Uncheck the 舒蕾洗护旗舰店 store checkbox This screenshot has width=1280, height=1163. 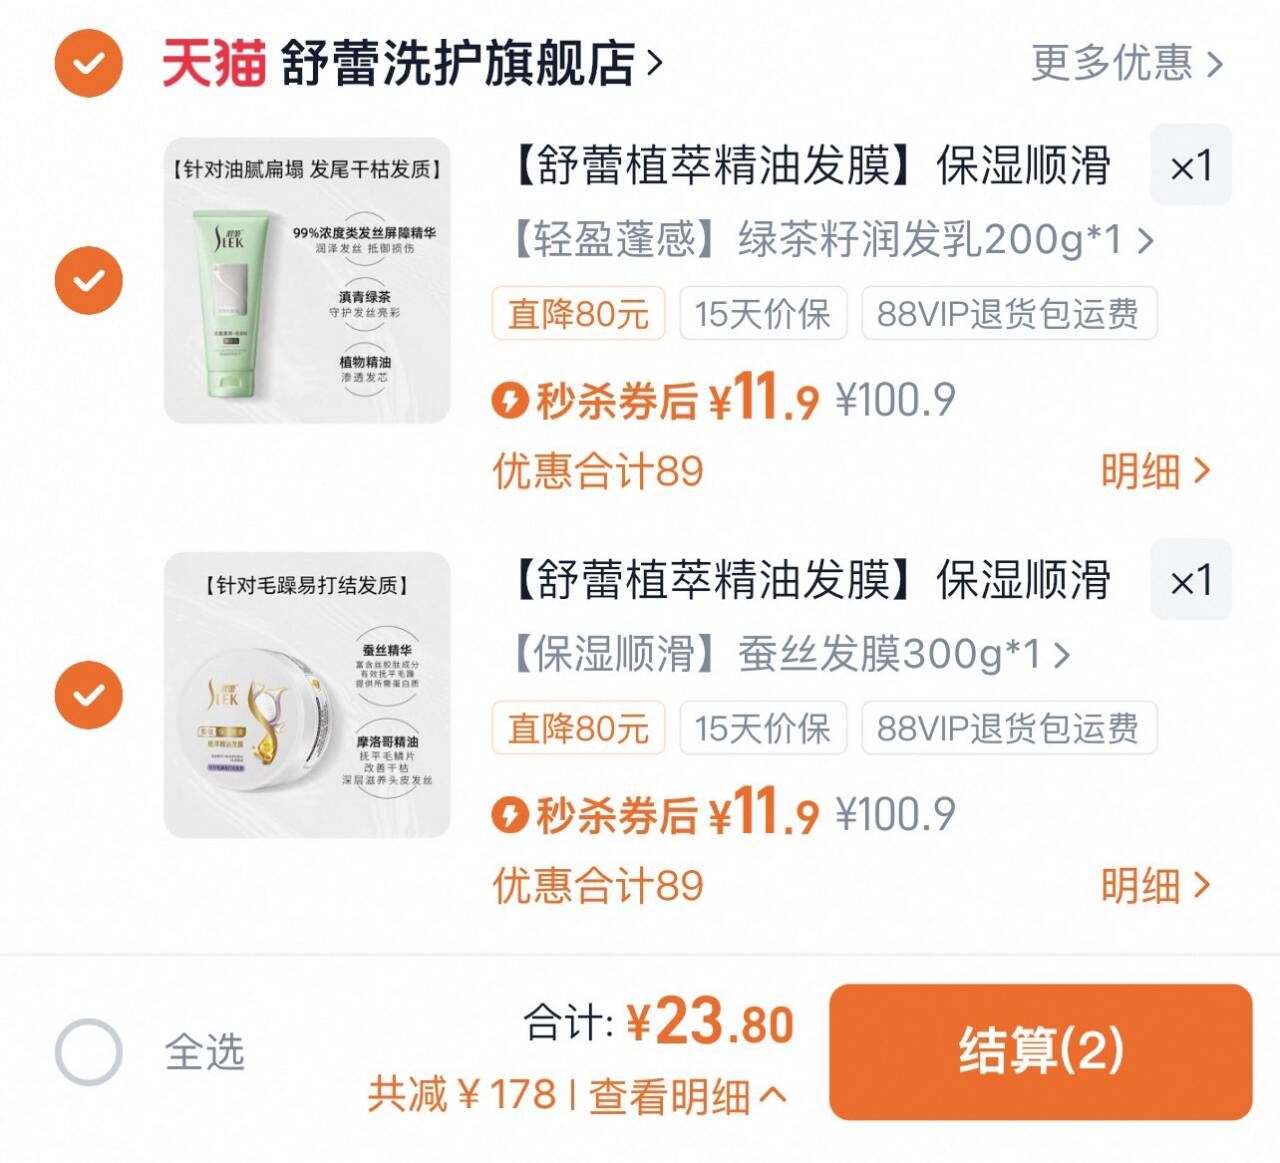click(x=89, y=62)
